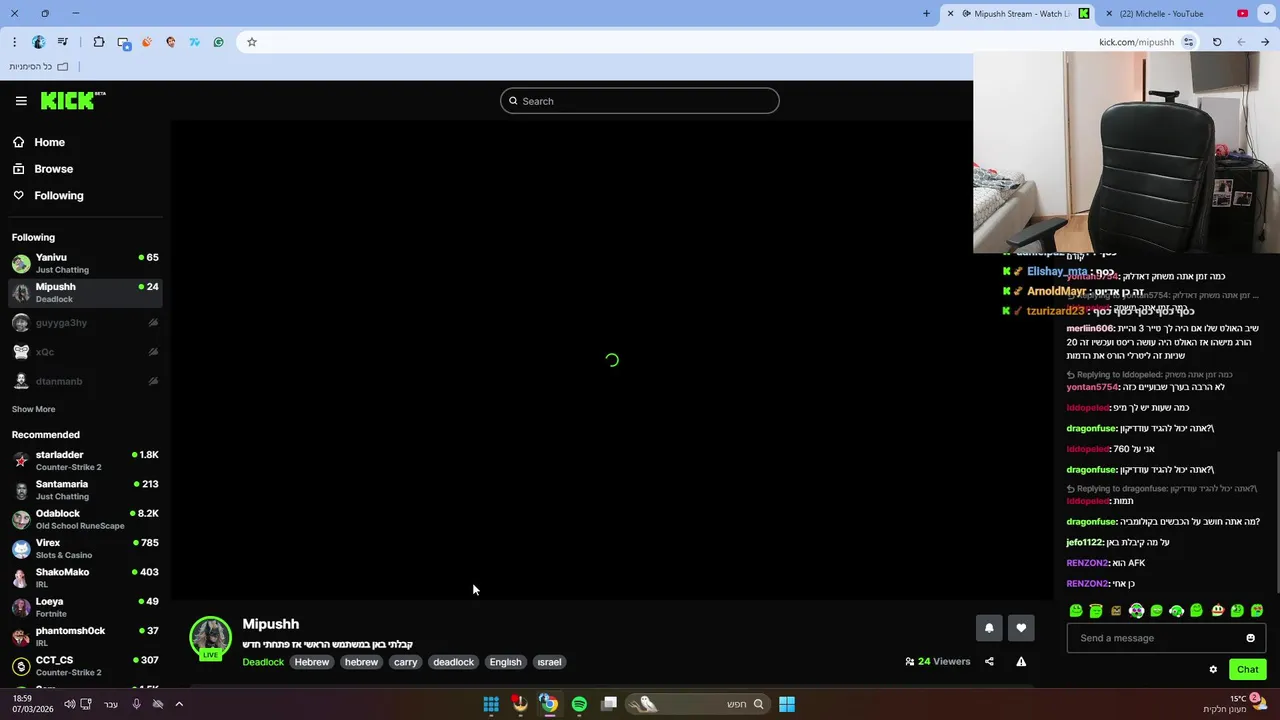The height and width of the screenshot is (720, 1280).
Task: Open Chrome profile avatar
Action: tap(38, 42)
